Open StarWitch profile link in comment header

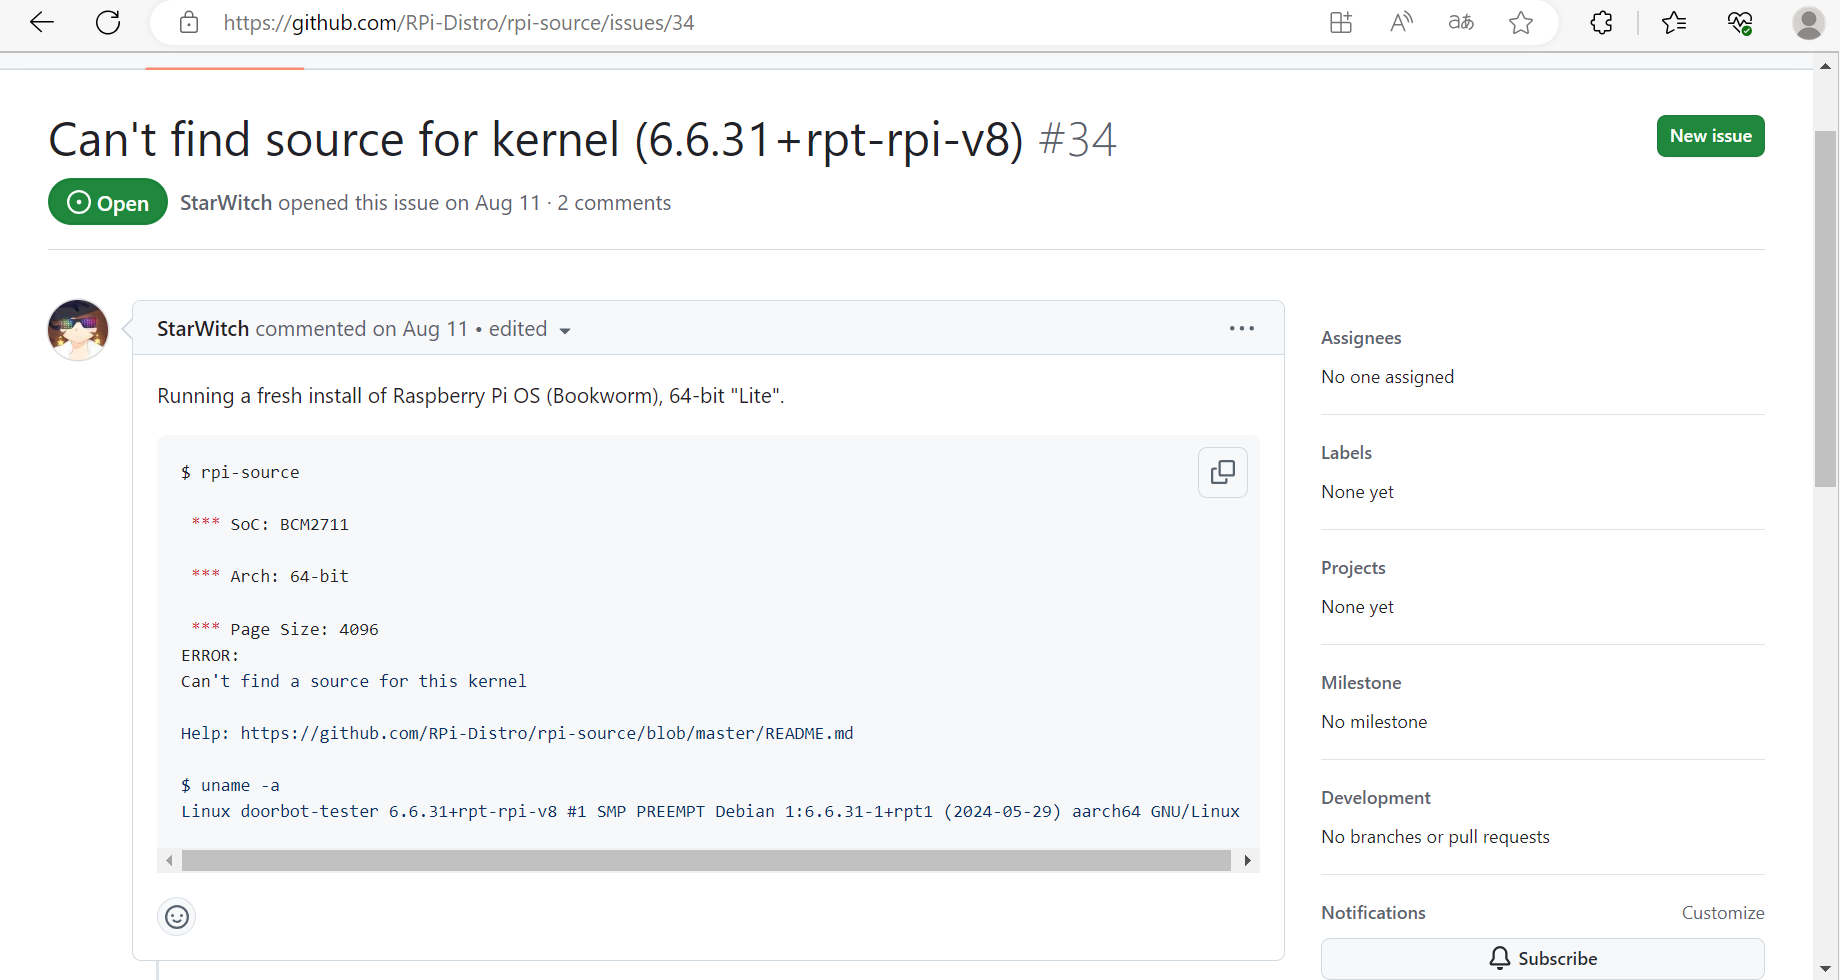203,329
